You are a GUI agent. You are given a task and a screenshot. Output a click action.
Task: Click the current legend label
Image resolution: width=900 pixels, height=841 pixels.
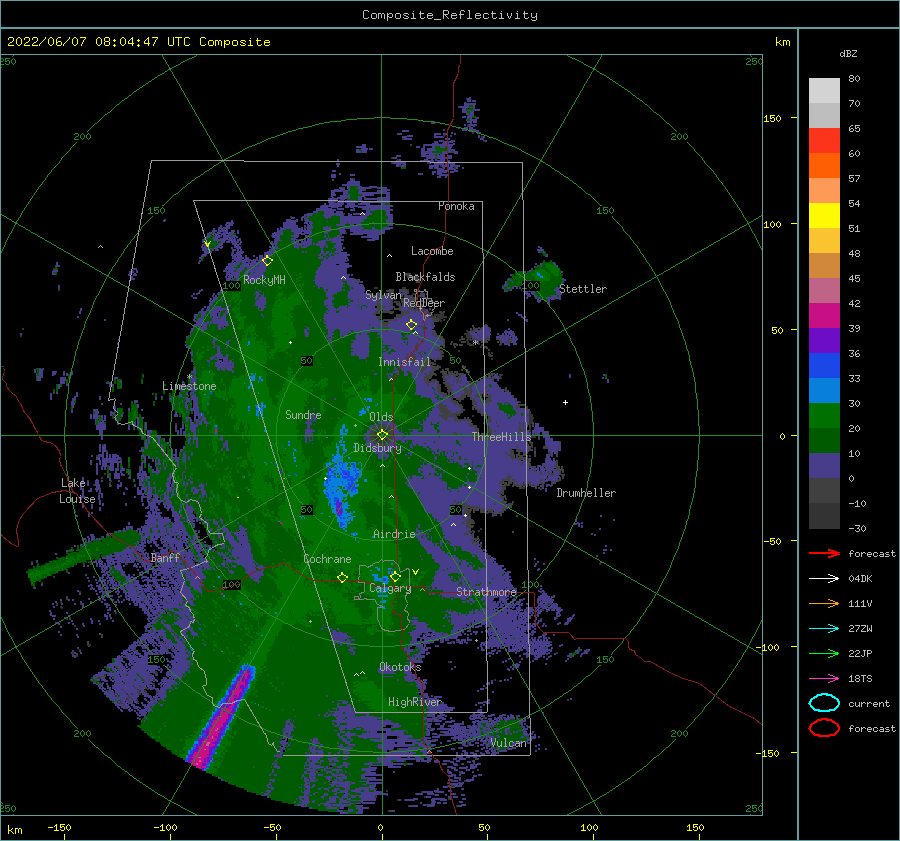coord(869,703)
